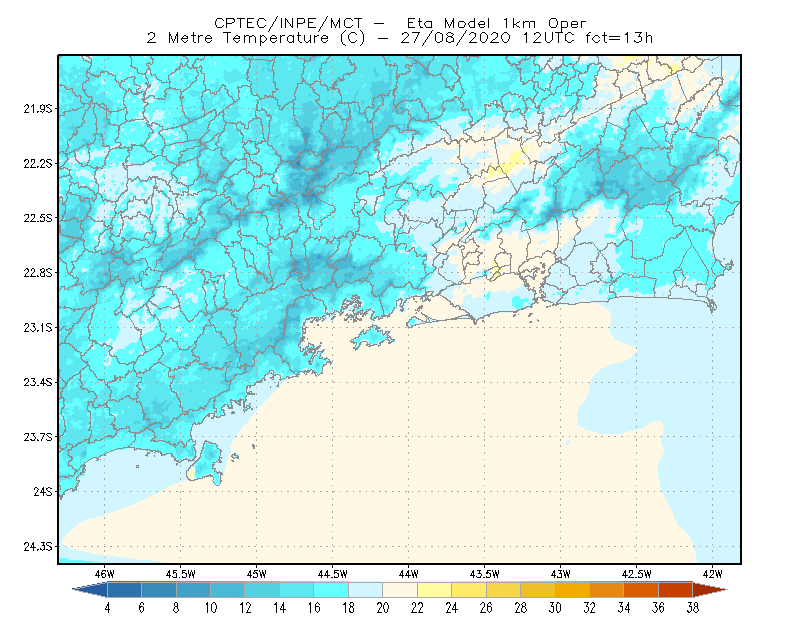The width and height of the screenshot is (800, 618).
Task: Click the color band between 10 and 12
Action: coord(228,590)
